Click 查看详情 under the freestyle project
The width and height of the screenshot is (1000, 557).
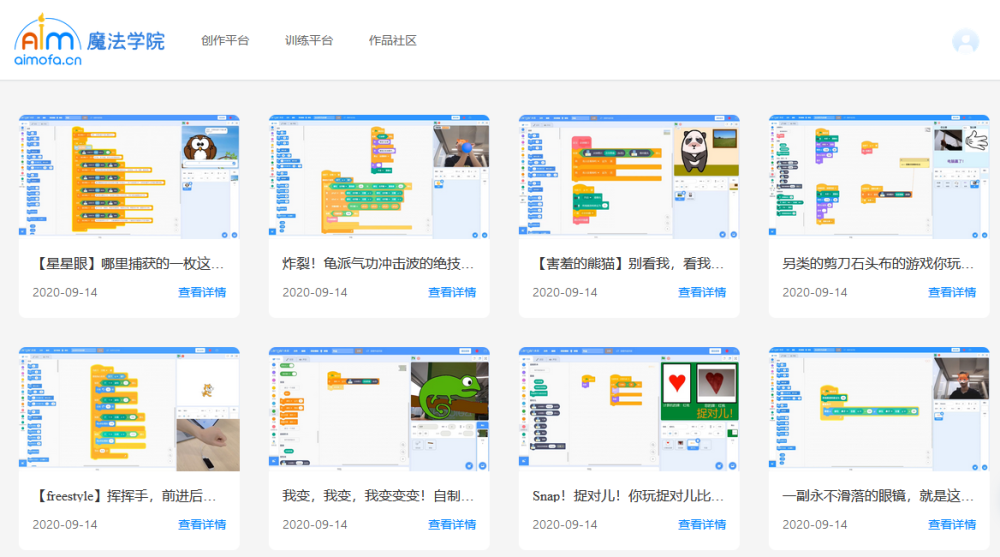202,524
